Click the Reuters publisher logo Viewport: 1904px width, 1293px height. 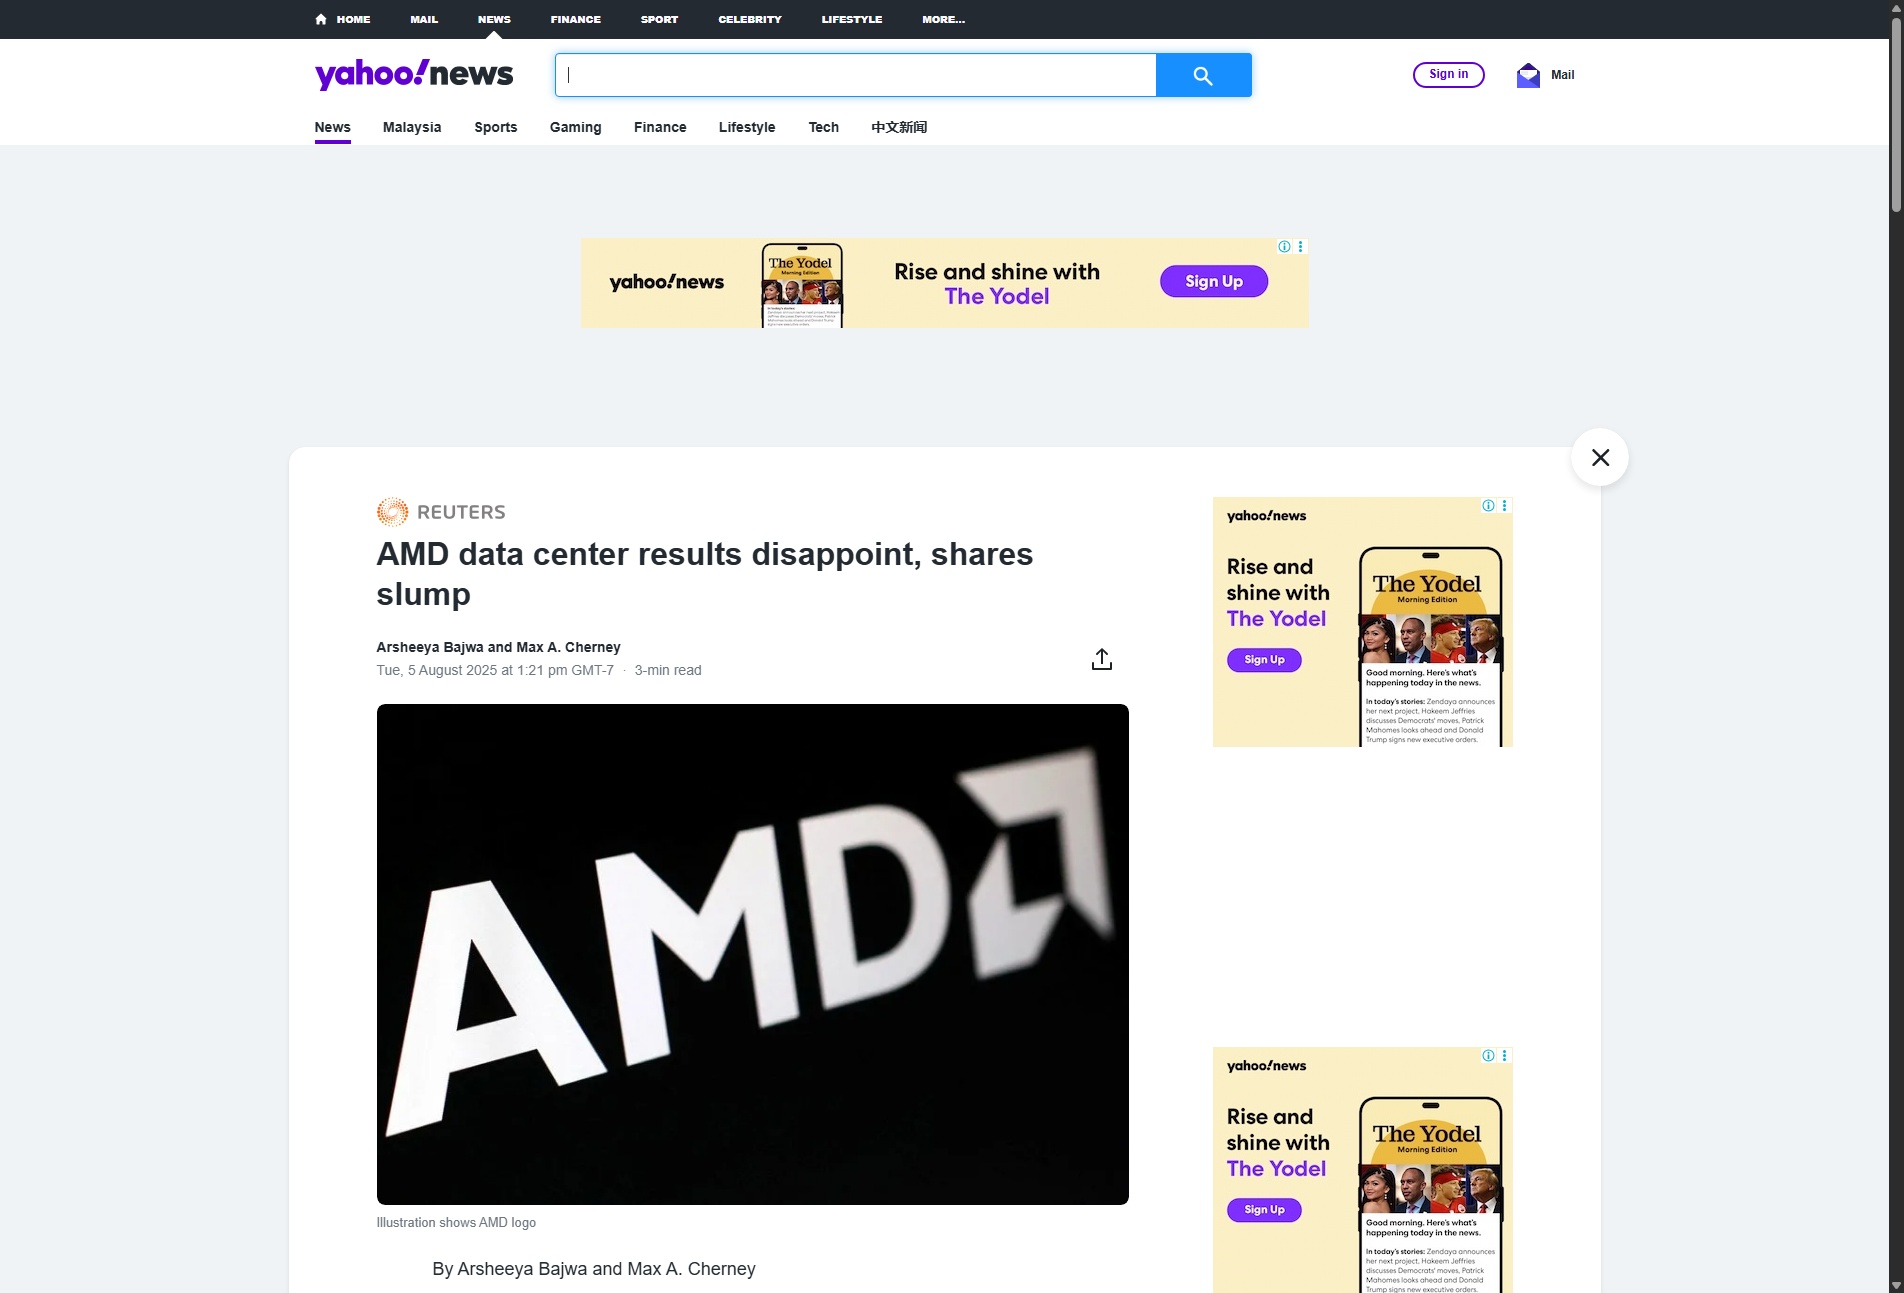point(441,512)
